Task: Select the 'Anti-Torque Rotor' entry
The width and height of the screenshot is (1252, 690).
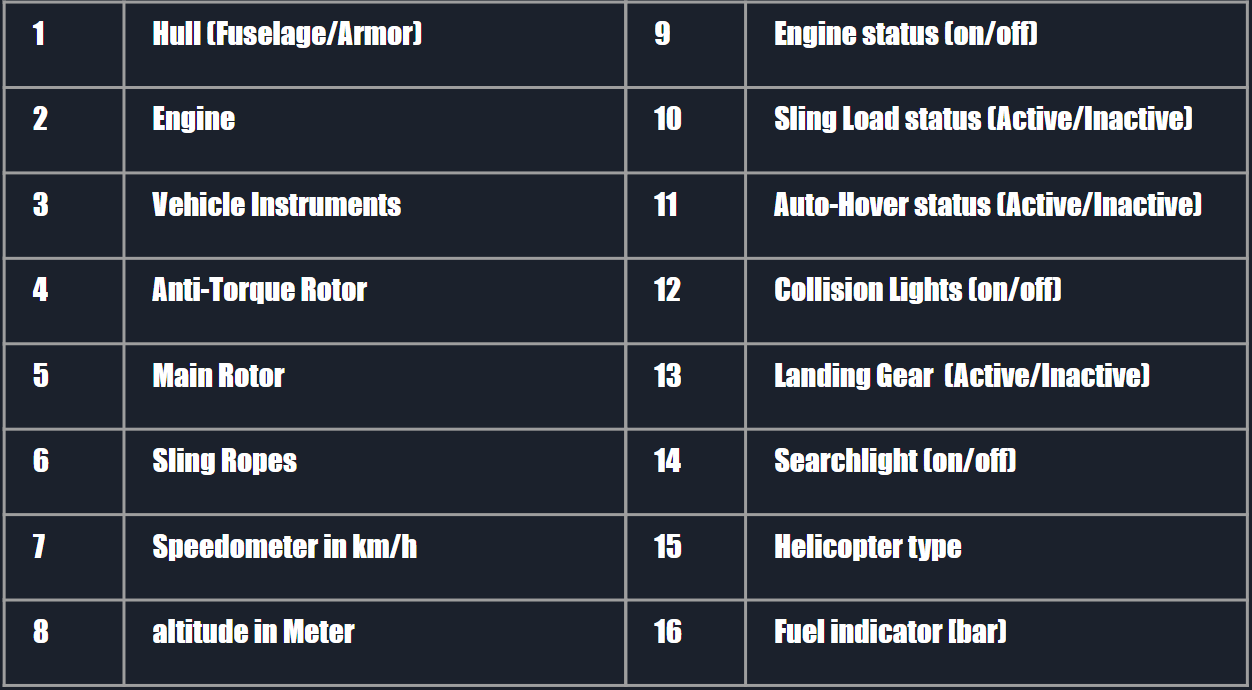Action: click(259, 290)
